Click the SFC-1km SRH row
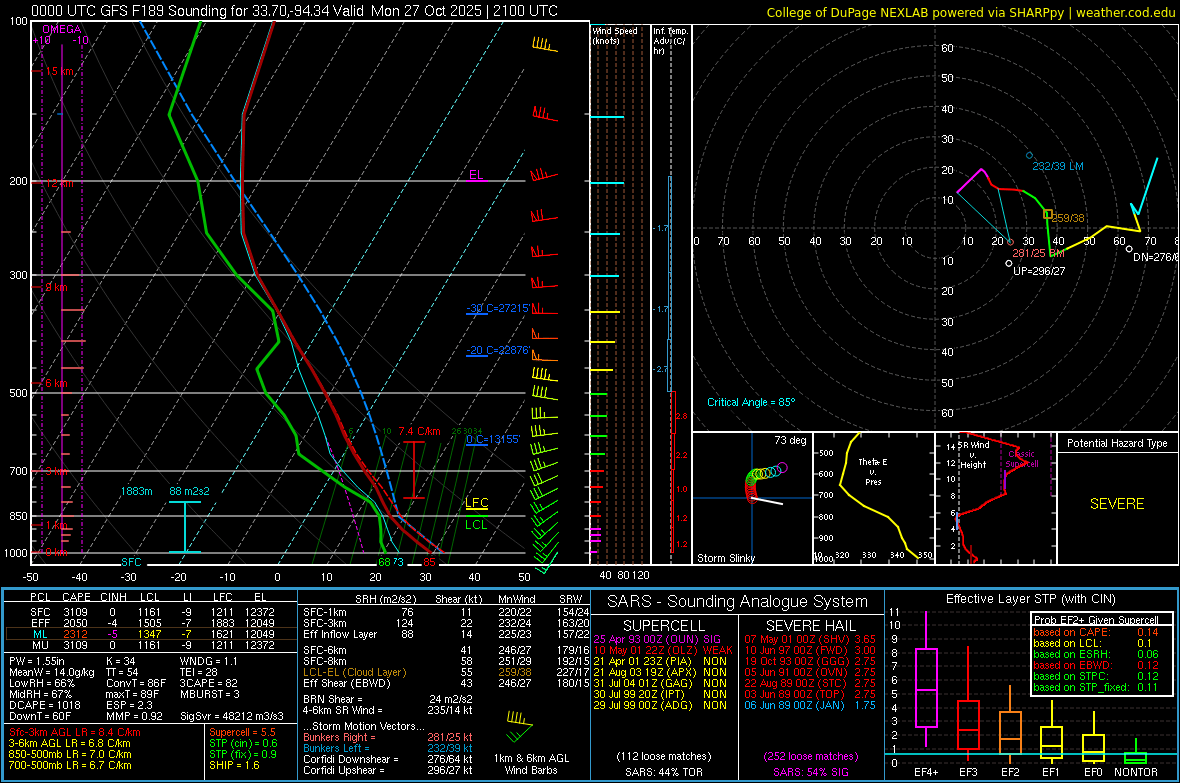The image size is (1180, 783). click(x=446, y=612)
